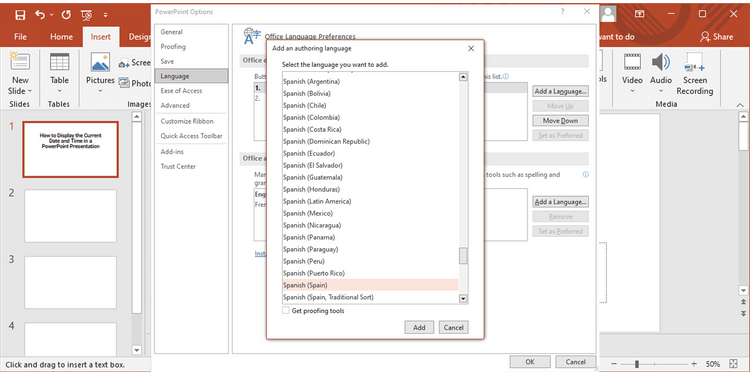Start slideshow from beginning icon in title bar
The image size is (750, 375).
click(x=87, y=15)
